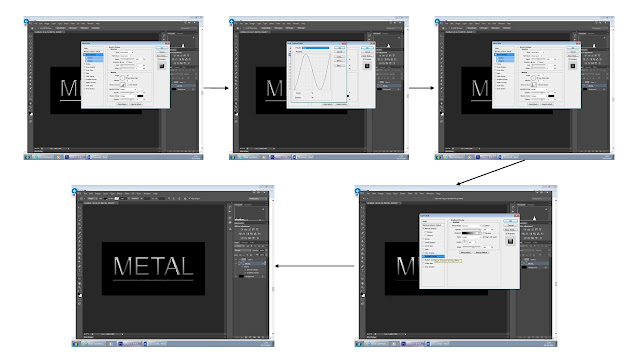Click Angle dial in Gradient Overlay dialog
The image size is (640, 360).
465,242
